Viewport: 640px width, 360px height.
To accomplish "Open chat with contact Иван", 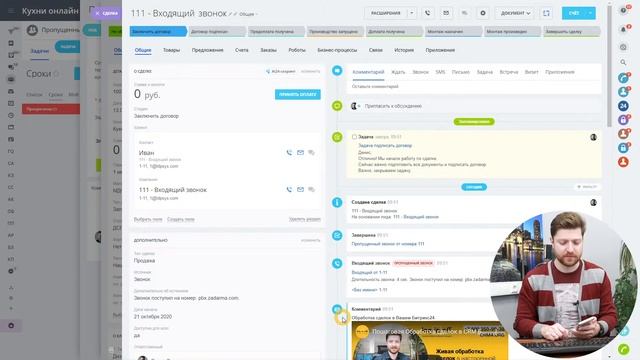I will [311, 153].
